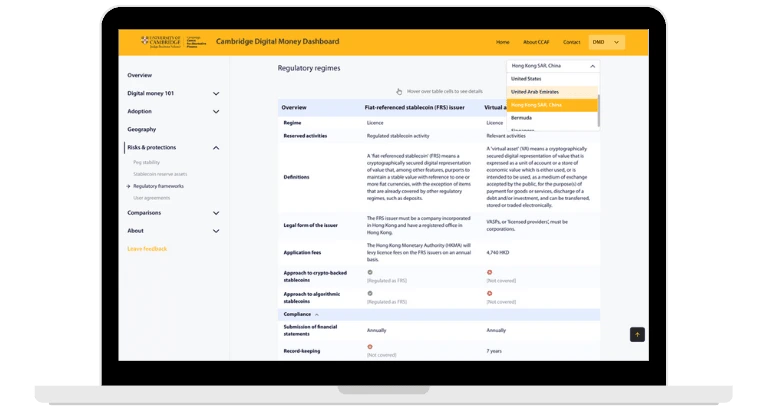Select Hong Kong SAR, China list option
Image resolution: width=767 pixels, height=410 pixels.
tap(552, 105)
